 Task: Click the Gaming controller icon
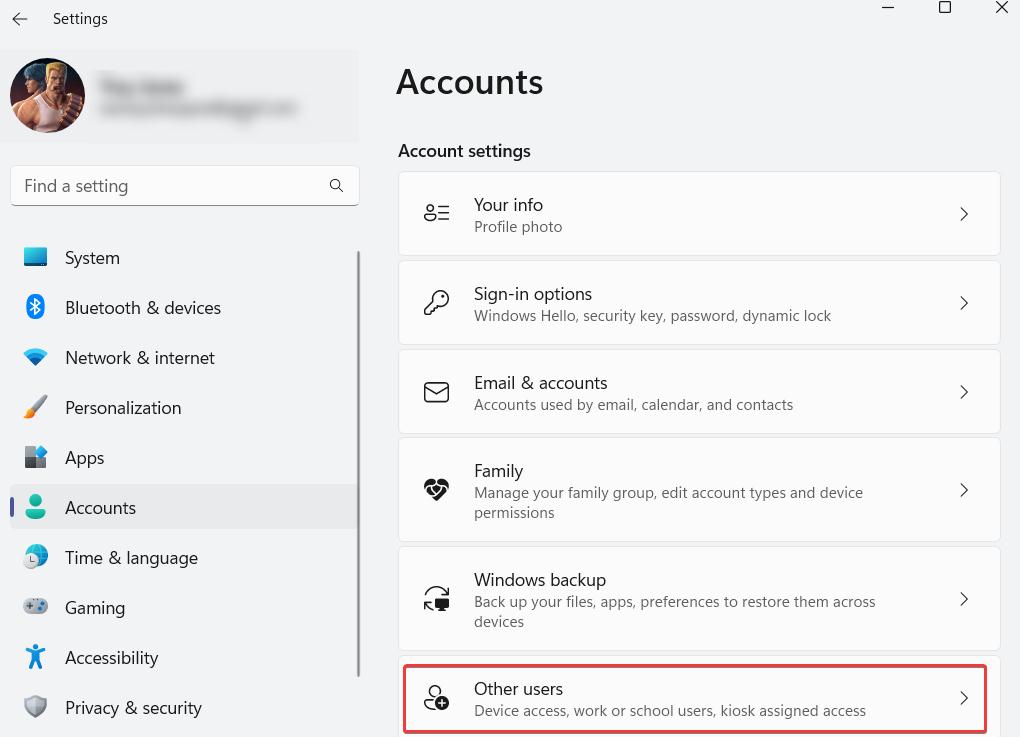[x=36, y=607]
